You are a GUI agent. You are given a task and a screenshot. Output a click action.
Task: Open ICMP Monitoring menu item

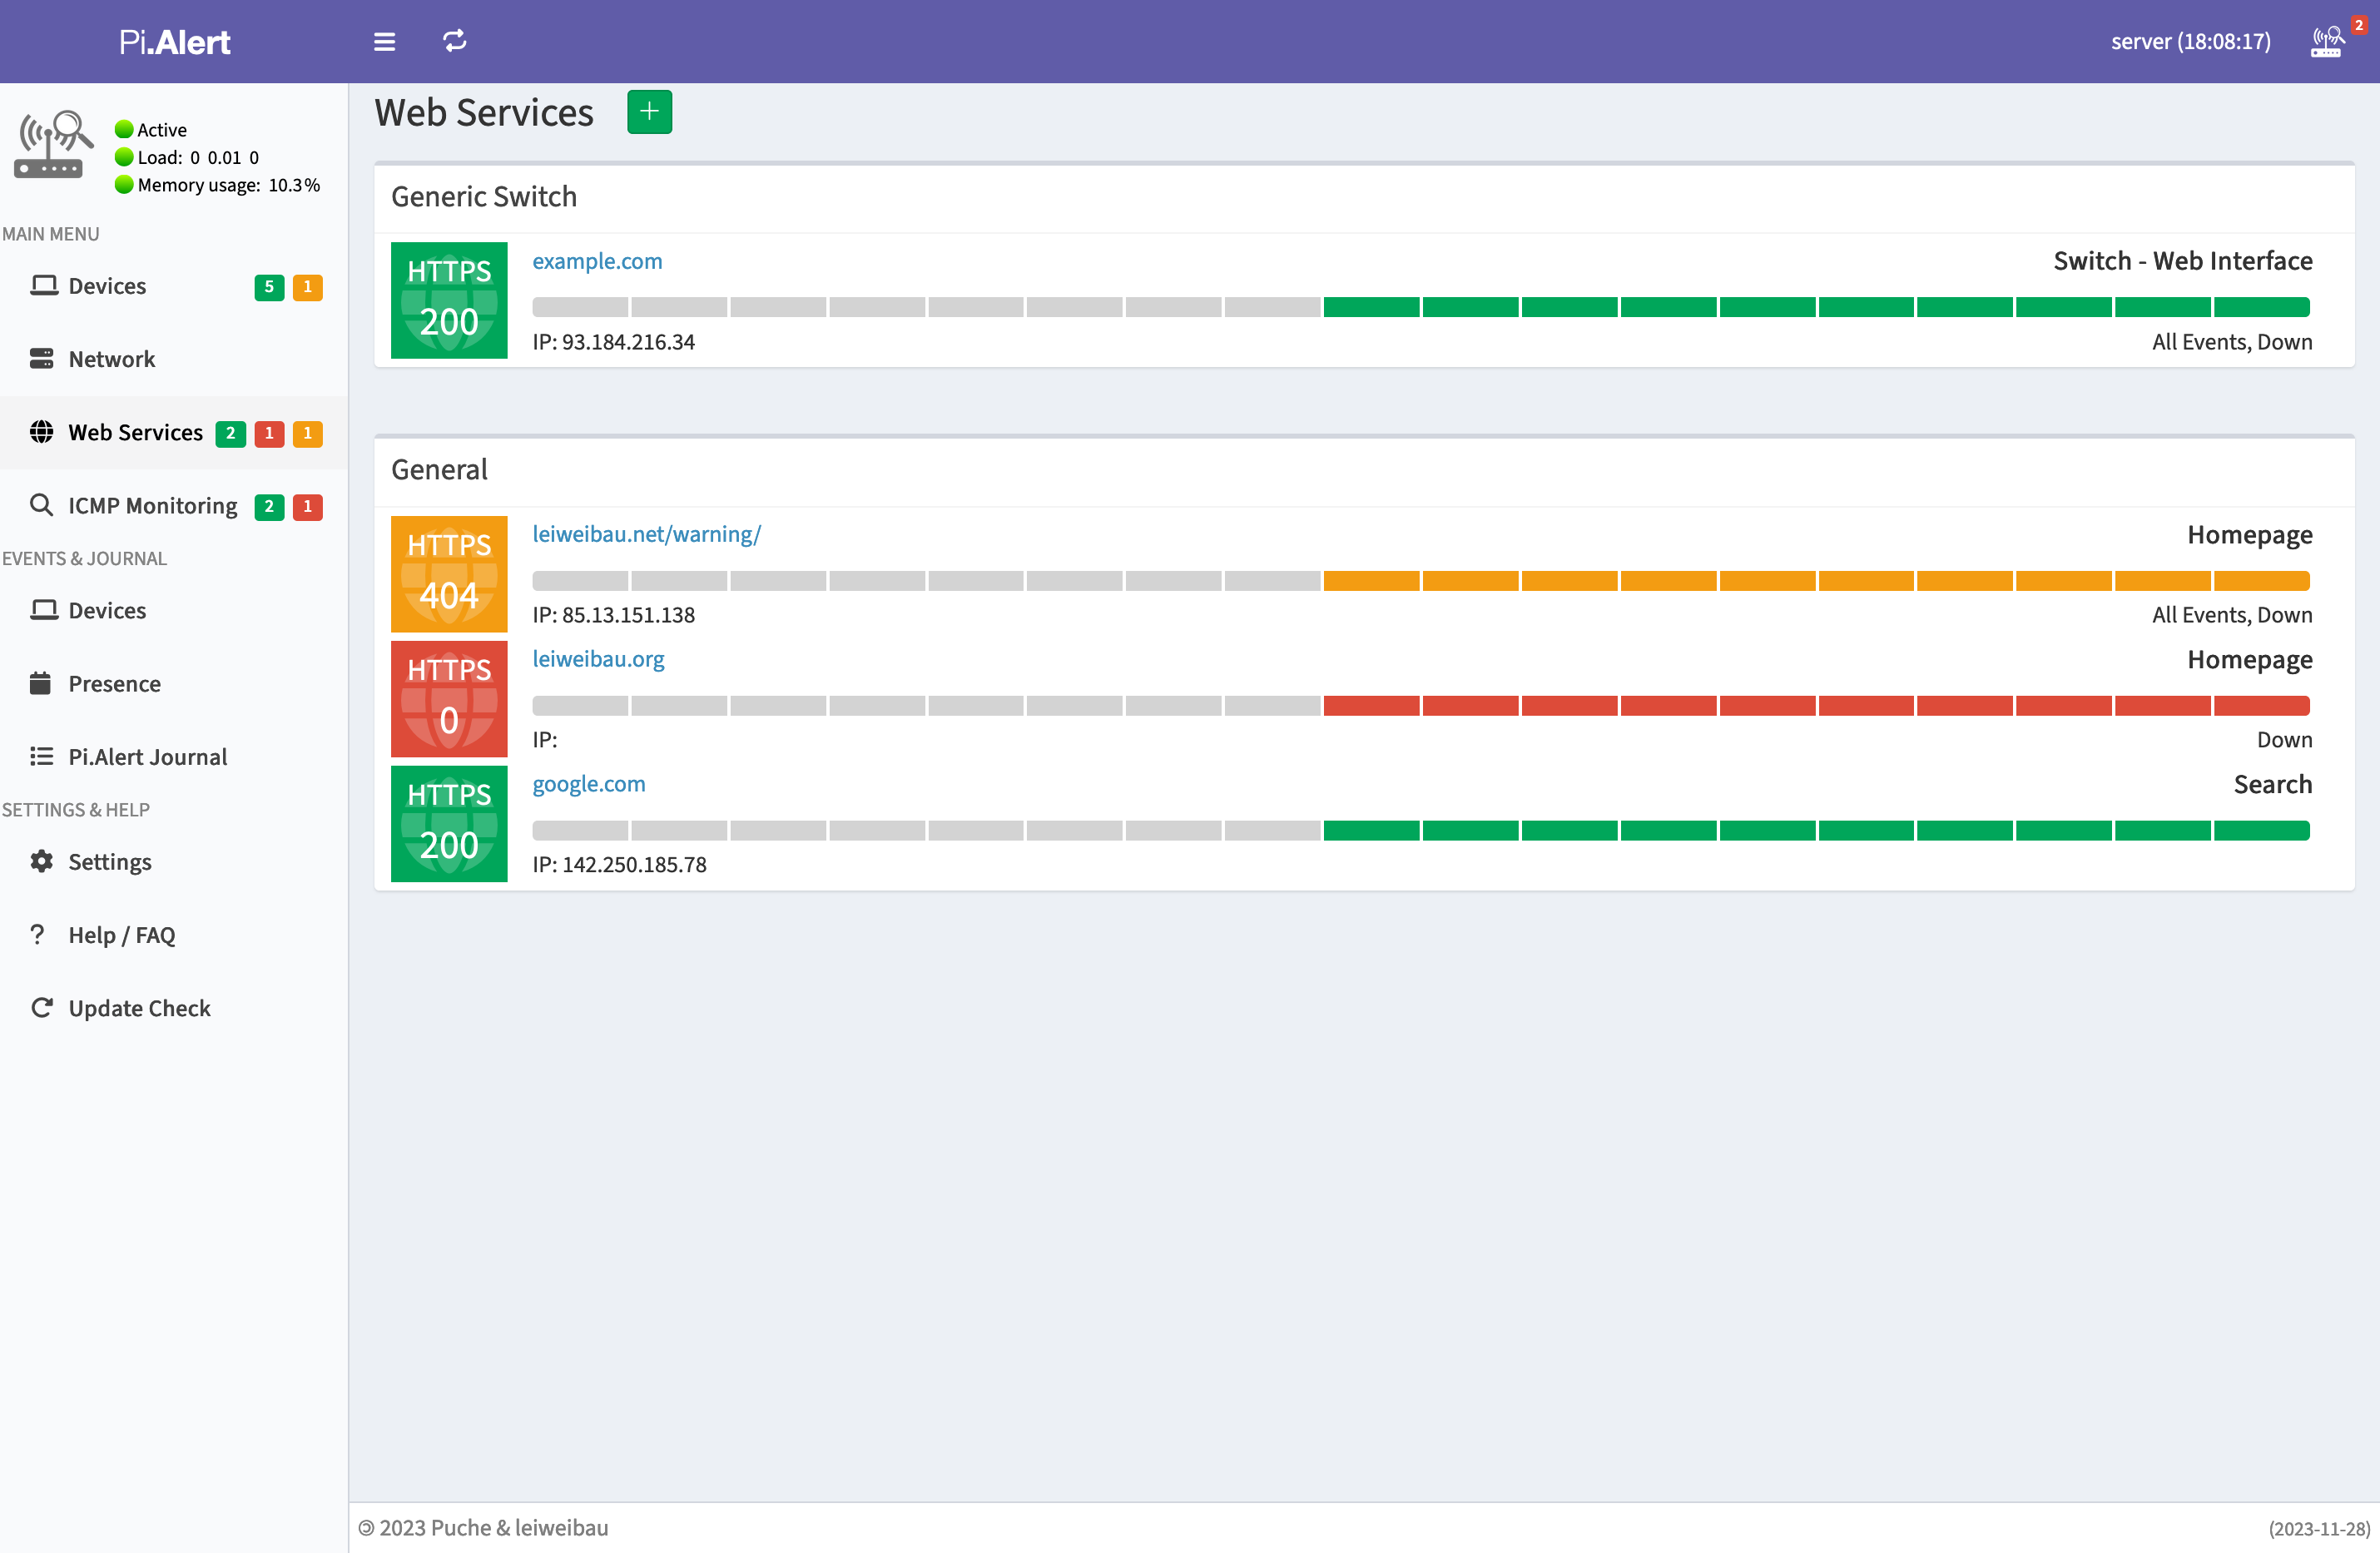pos(152,506)
